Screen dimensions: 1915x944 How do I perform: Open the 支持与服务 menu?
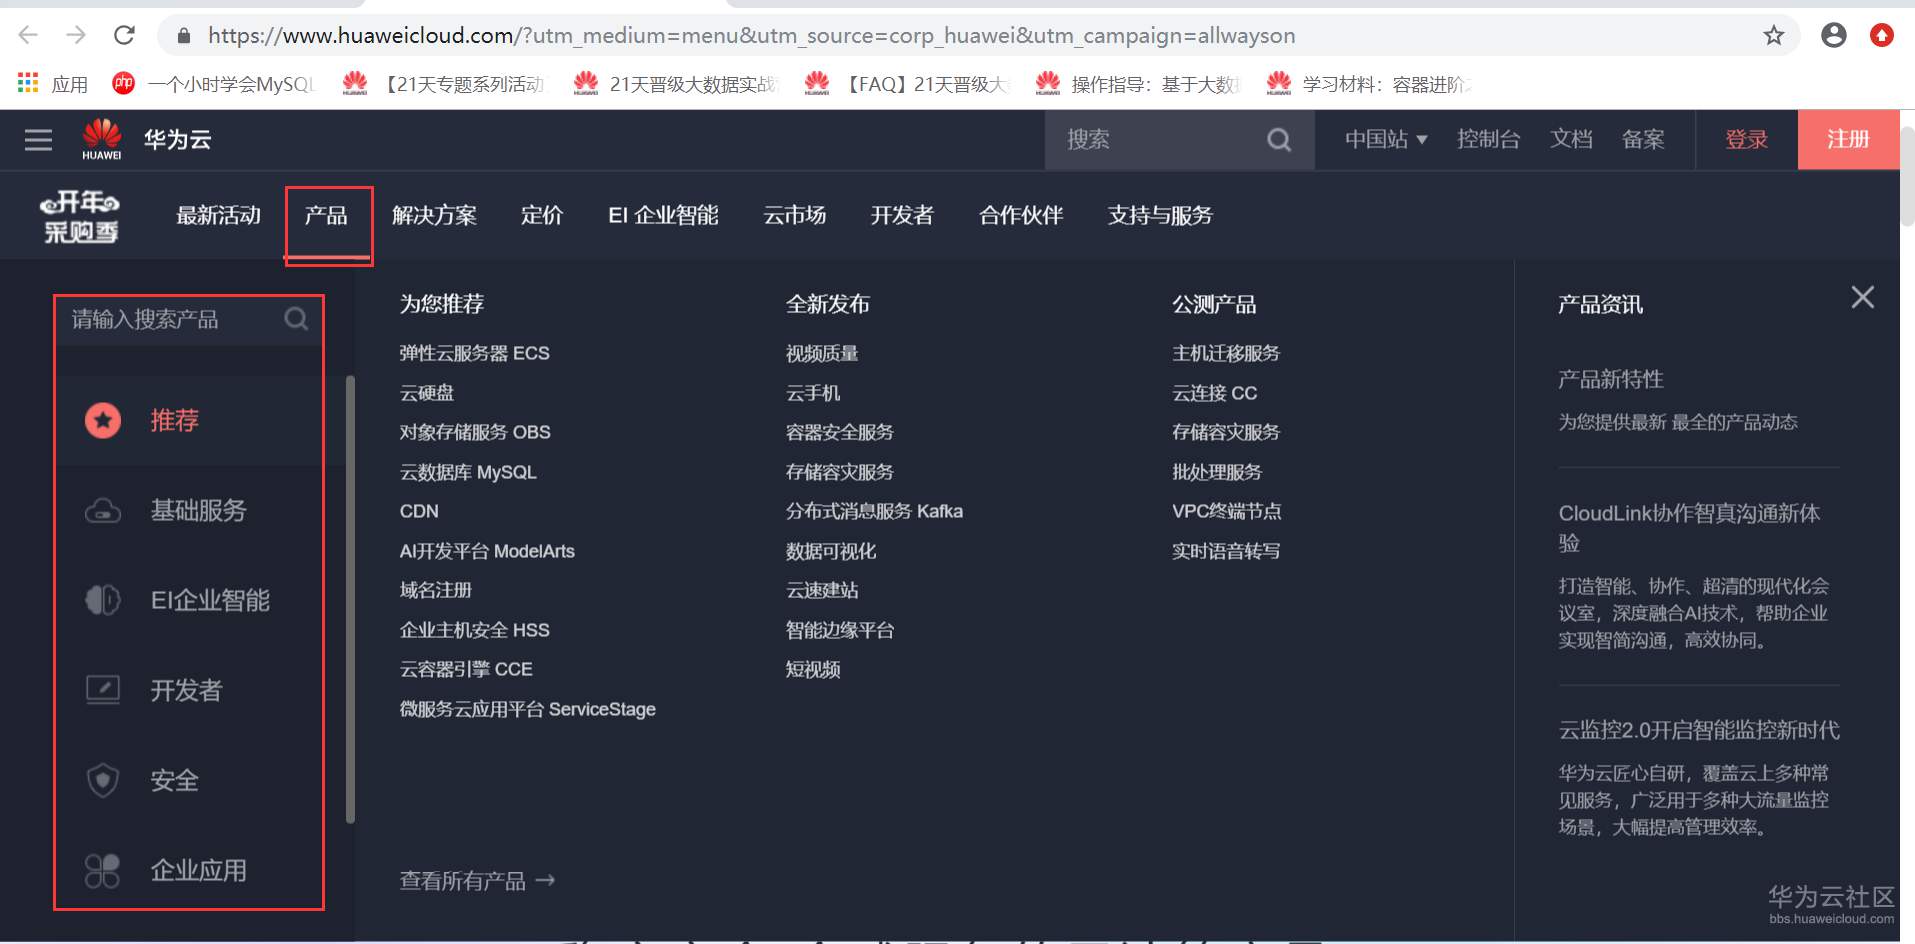pyautogui.click(x=1160, y=216)
